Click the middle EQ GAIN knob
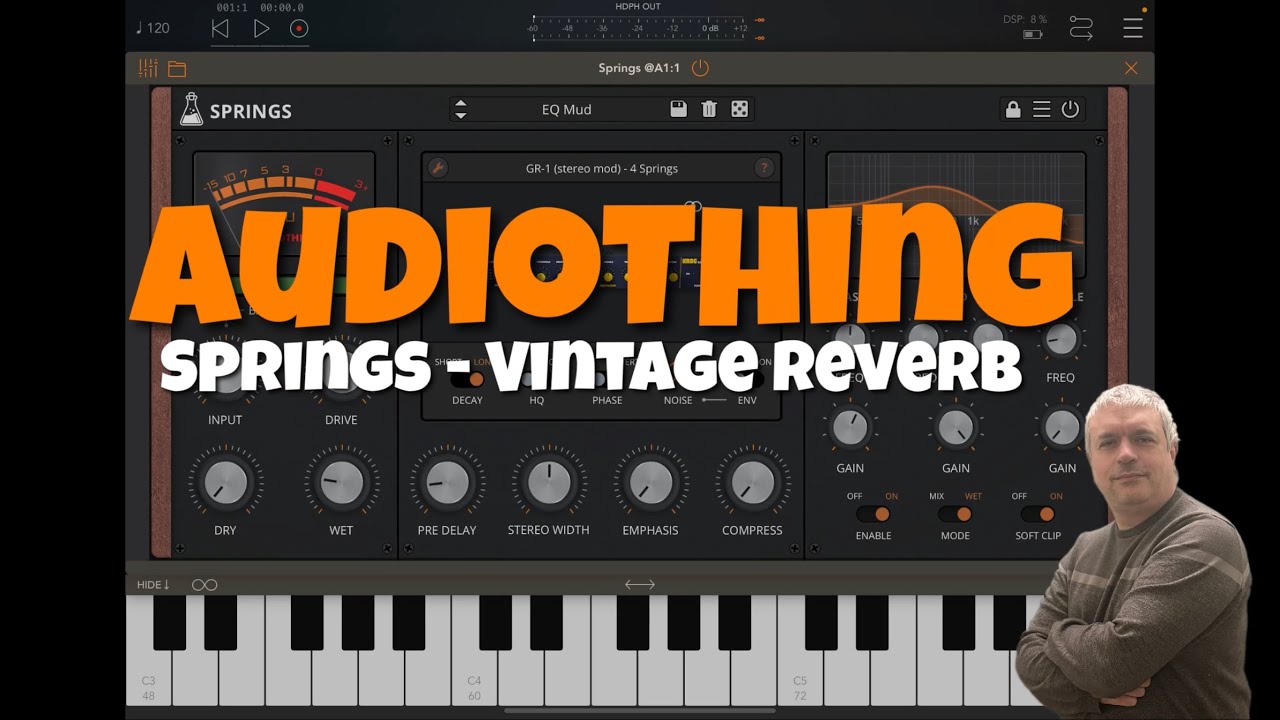 pyautogui.click(x=955, y=428)
